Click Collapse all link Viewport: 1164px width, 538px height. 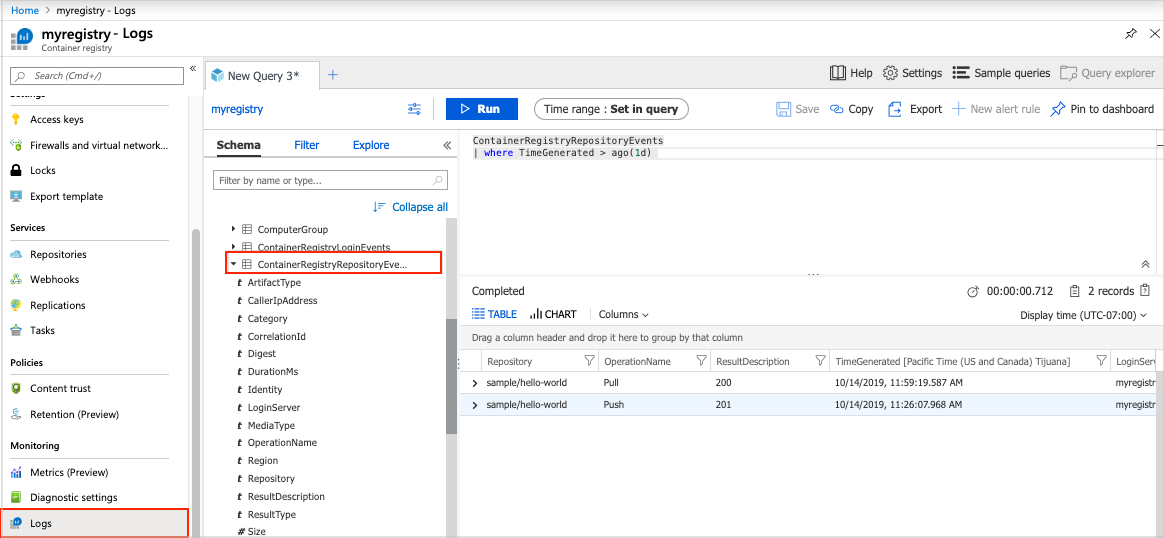[x=410, y=207]
